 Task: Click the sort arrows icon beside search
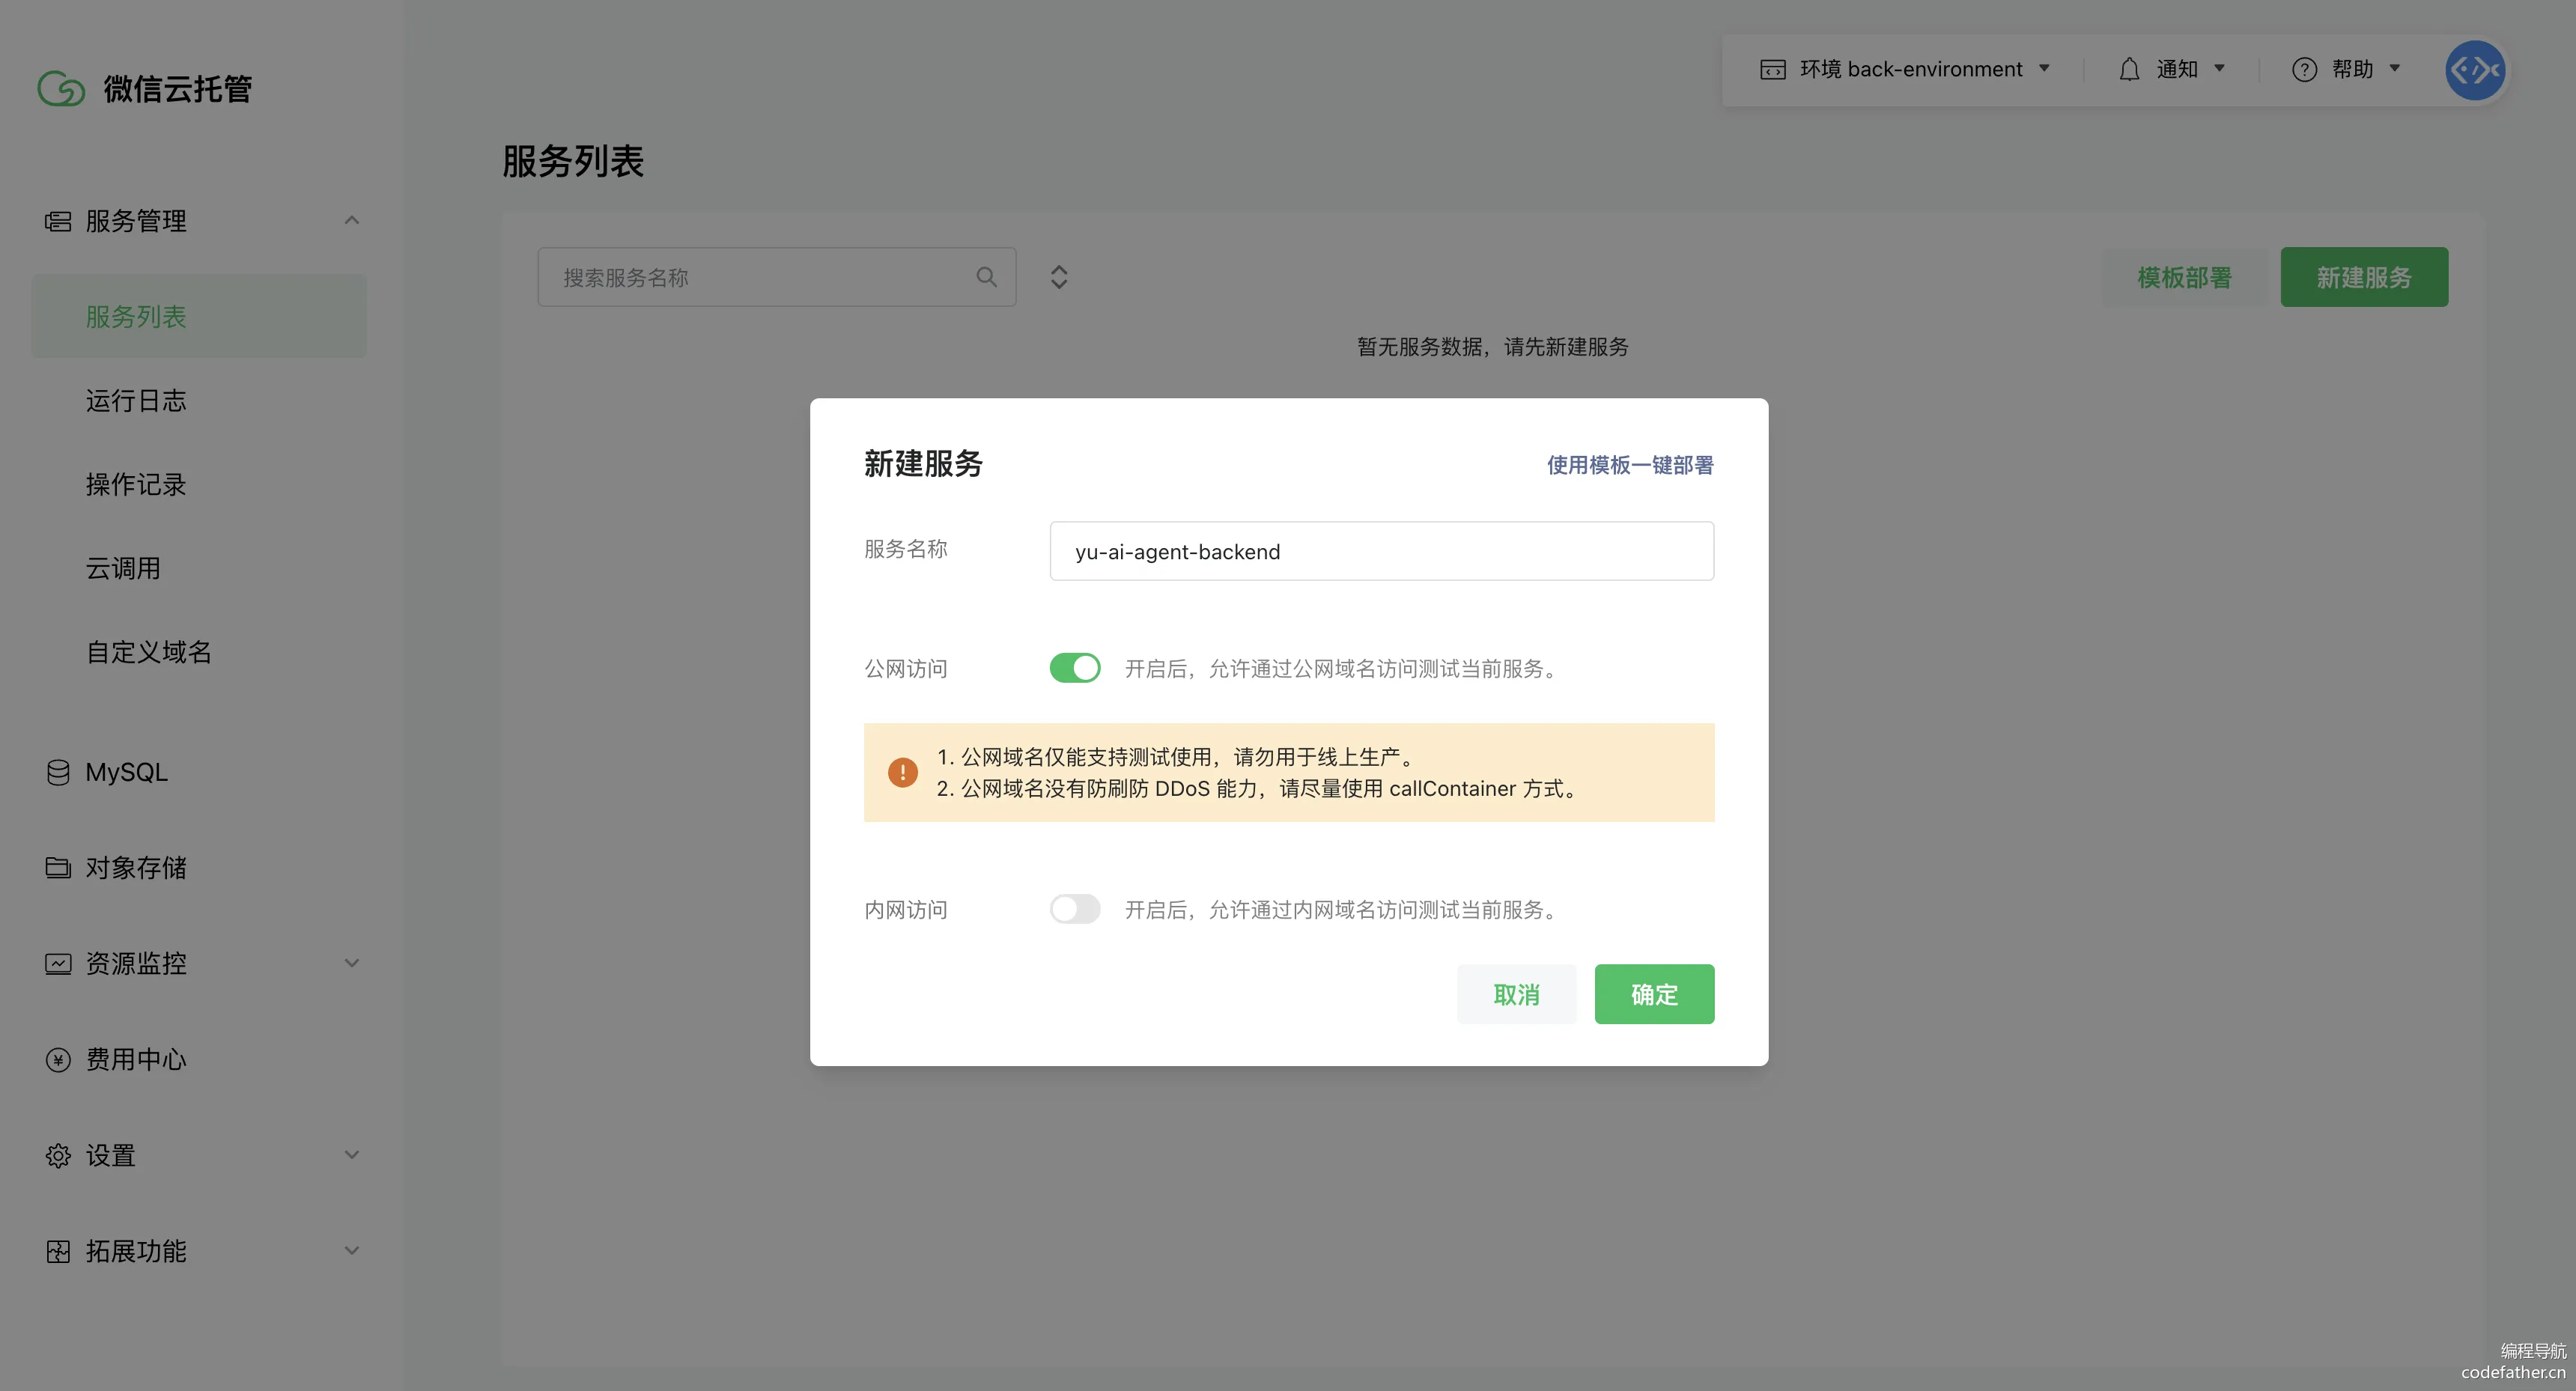(1059, 277)
